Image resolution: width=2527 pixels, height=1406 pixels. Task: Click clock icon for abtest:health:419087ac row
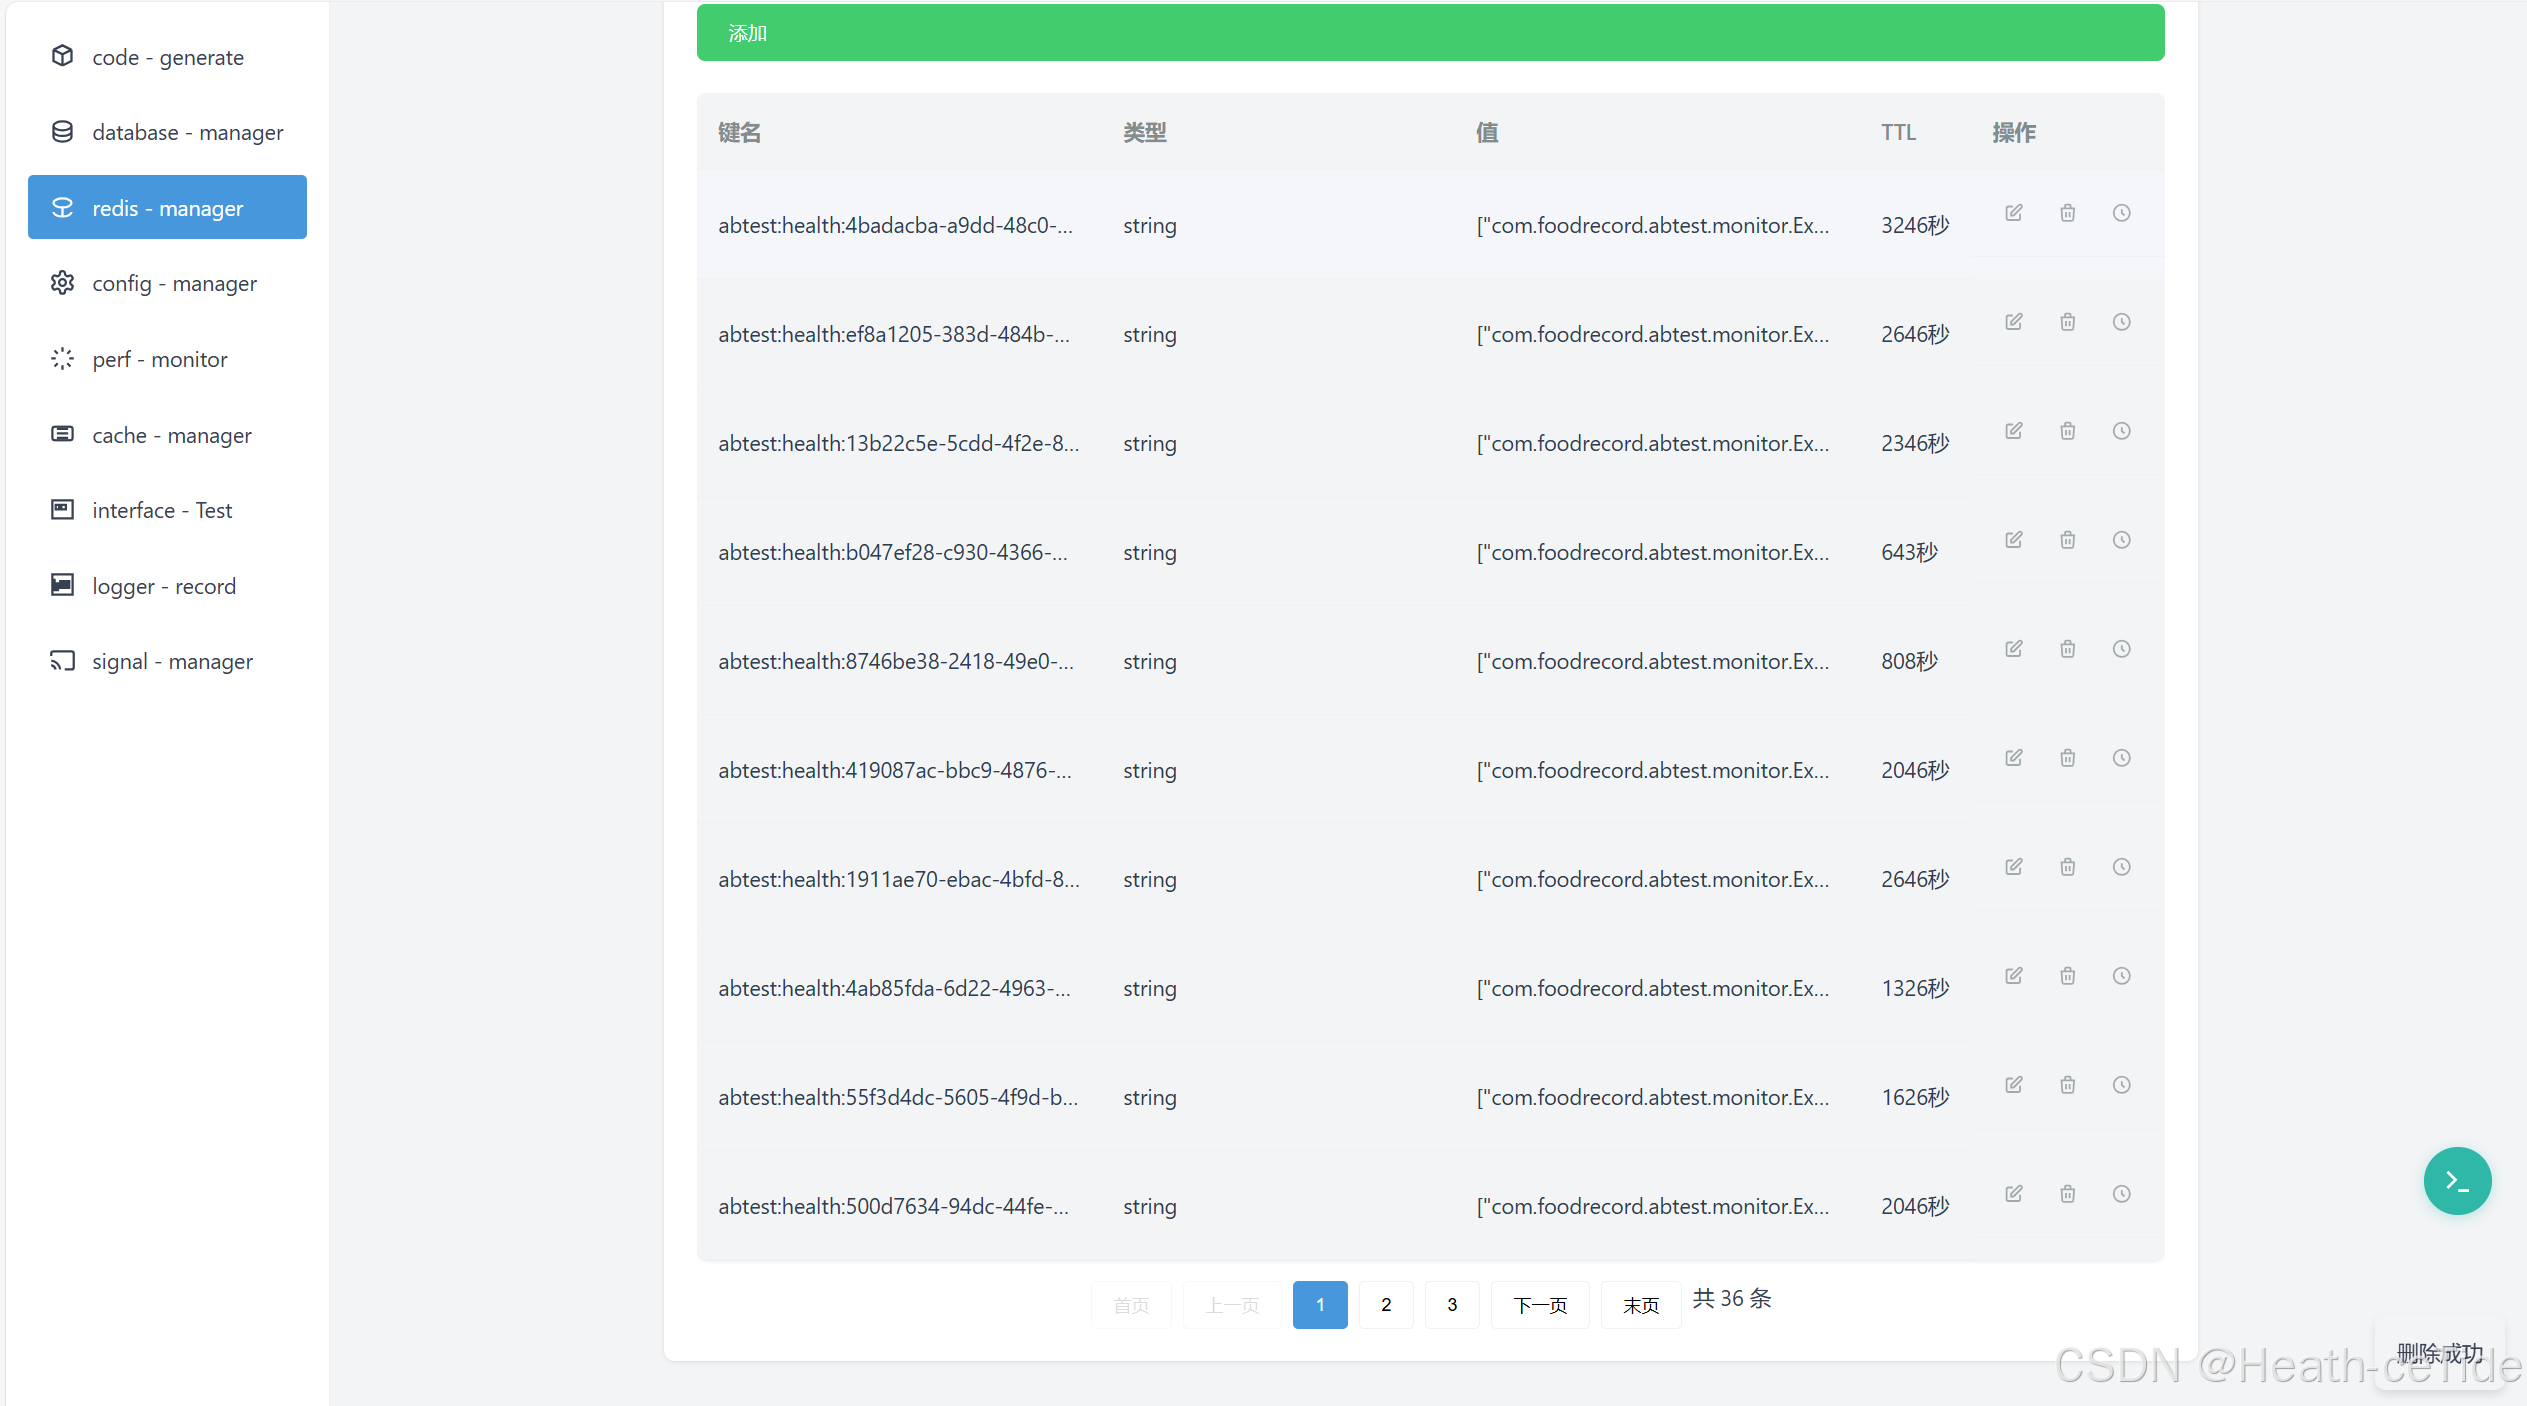pos(2121,758)
